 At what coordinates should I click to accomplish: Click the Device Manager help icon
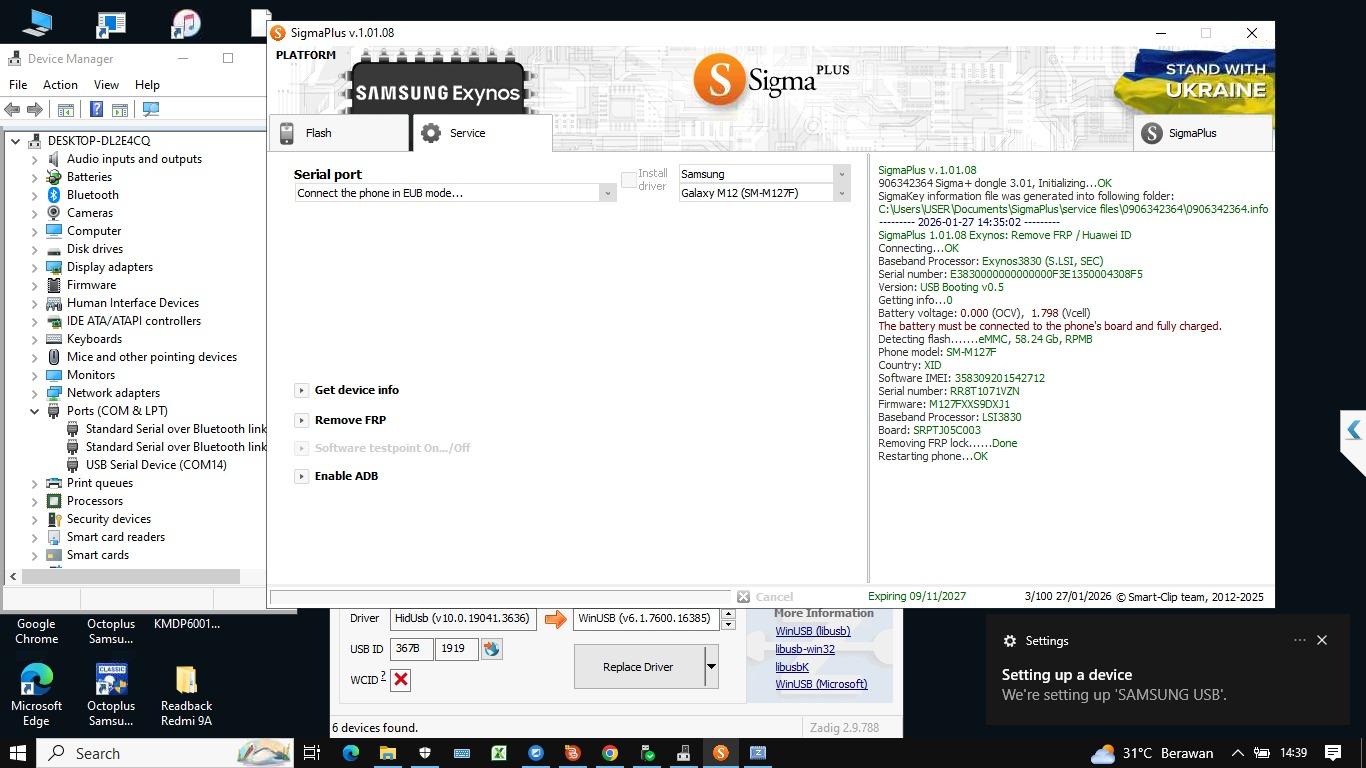click(96, 109)
